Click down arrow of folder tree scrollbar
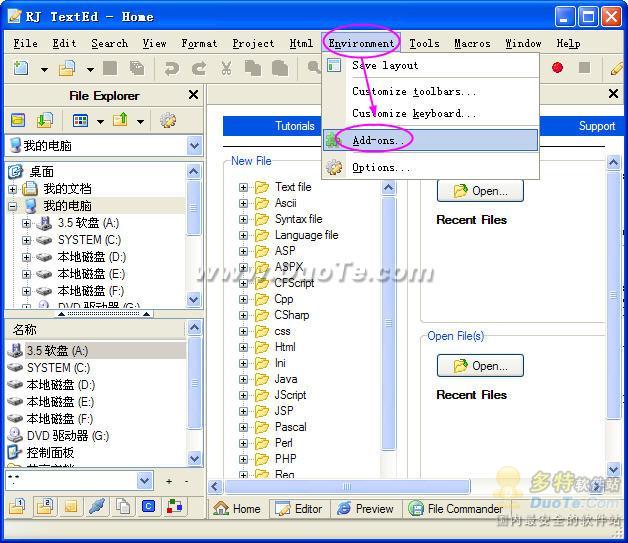Screen dimensions: 628x543 click(x=194, y=299)
